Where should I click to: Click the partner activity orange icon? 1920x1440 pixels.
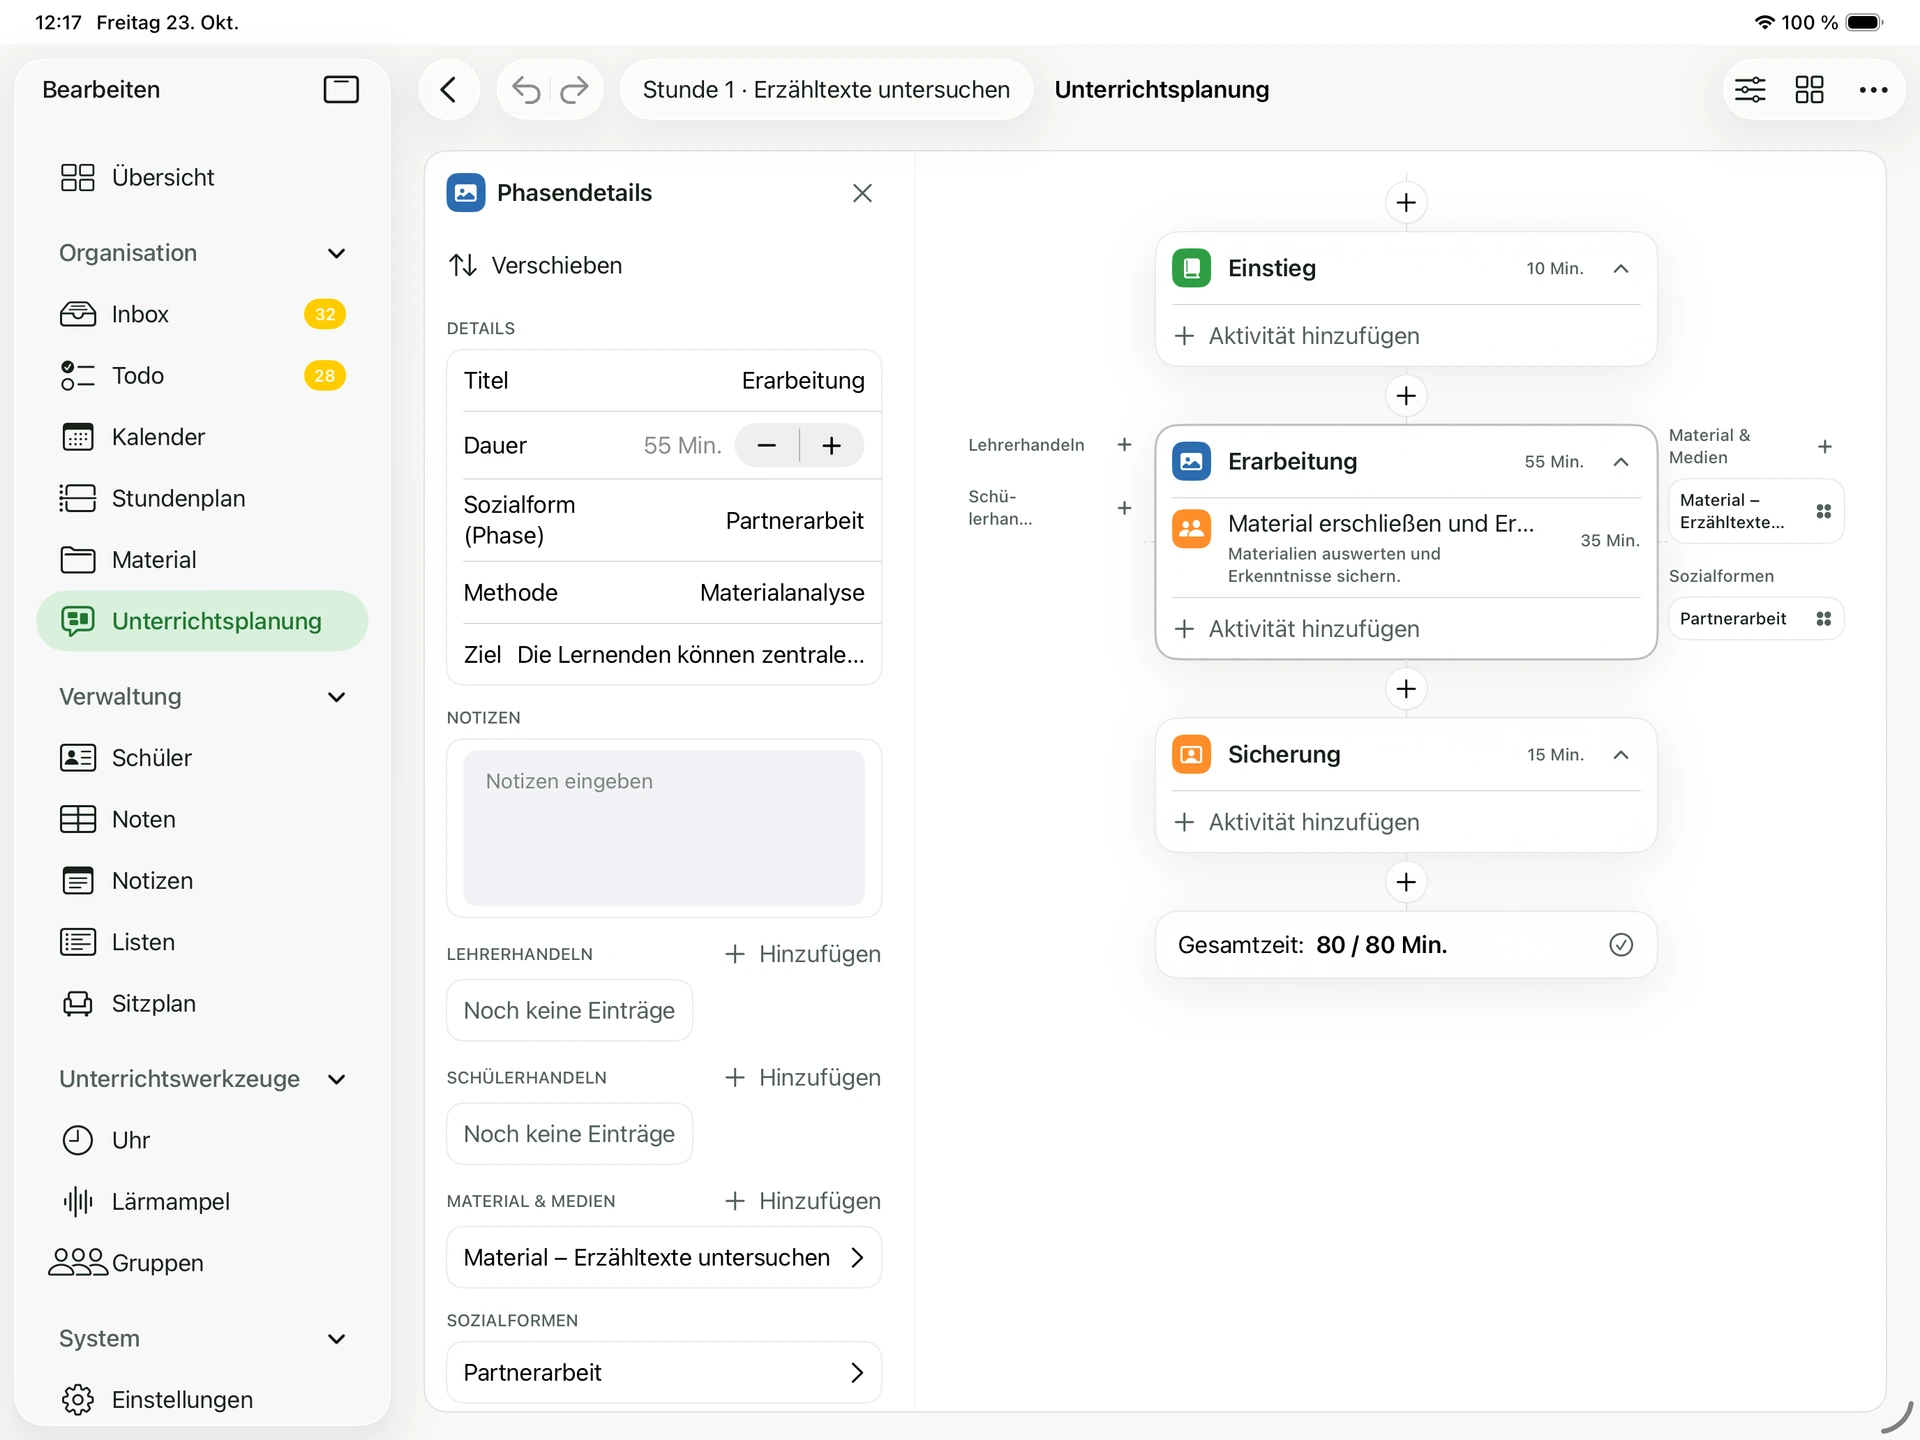coord(1192,528)
